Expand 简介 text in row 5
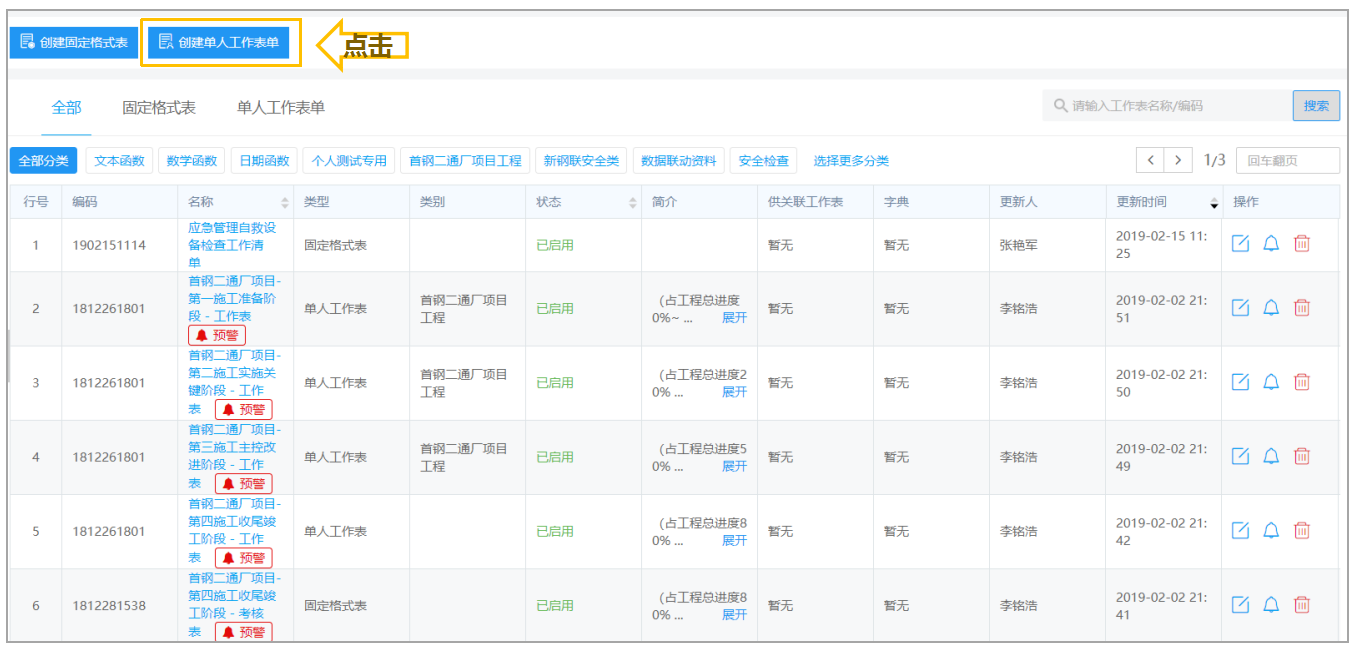Screen dimensions: 1354x649 735,540
